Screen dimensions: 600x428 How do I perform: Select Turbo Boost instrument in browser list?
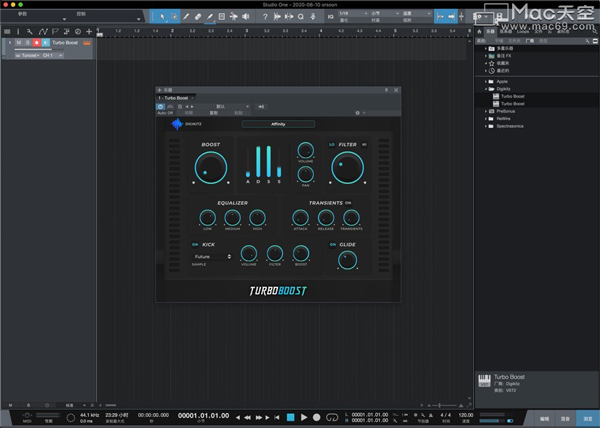[512, 96]
